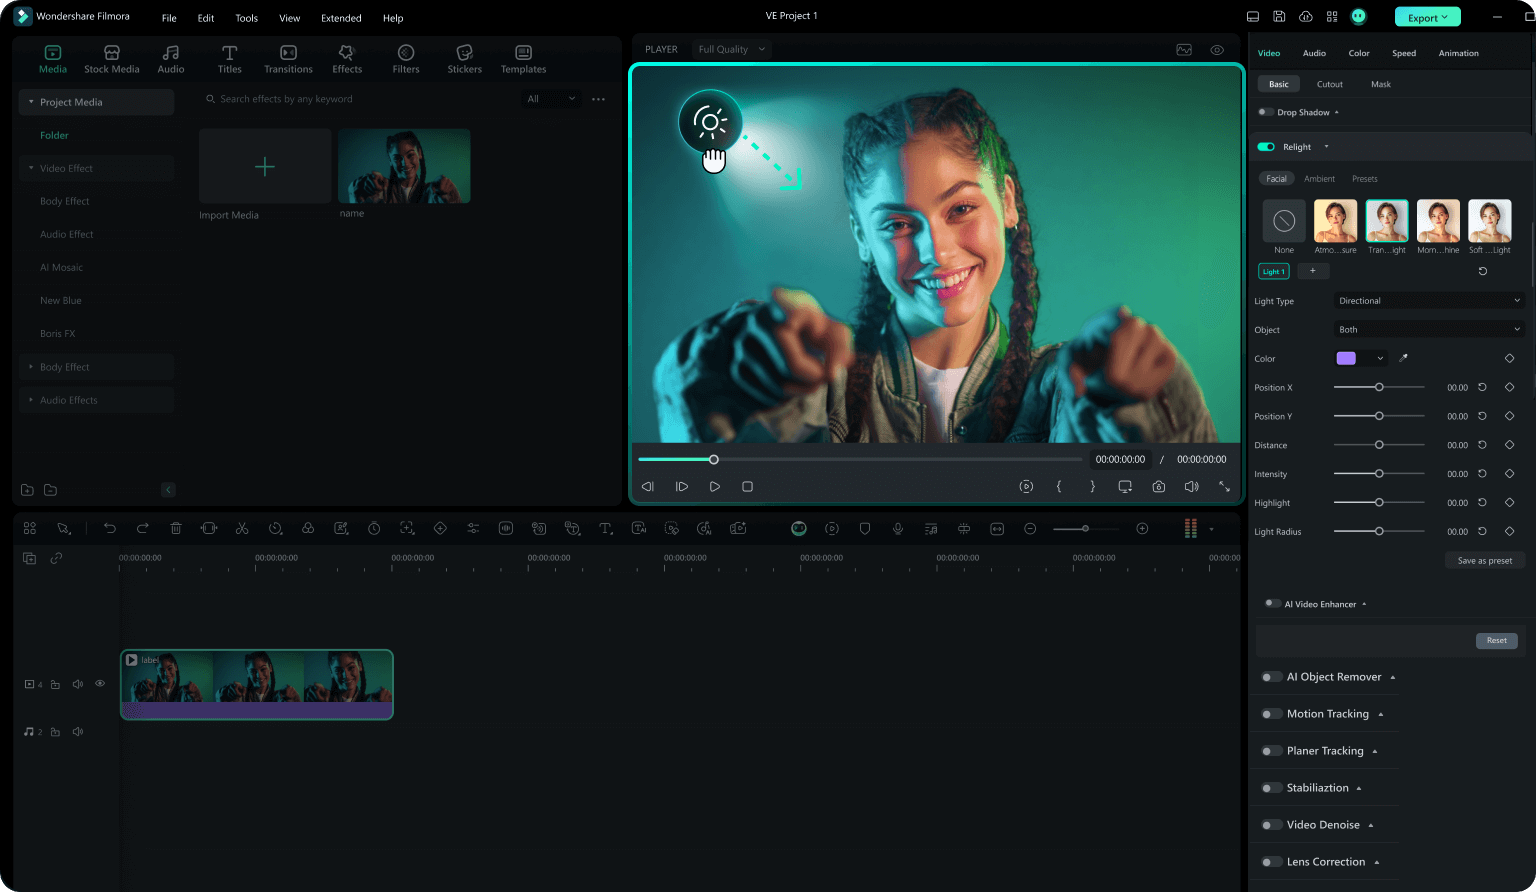Viewport: 1536px width, 892px height.
Task: Enable the Lens Correction switch
Action: (x=1271, y=862)
